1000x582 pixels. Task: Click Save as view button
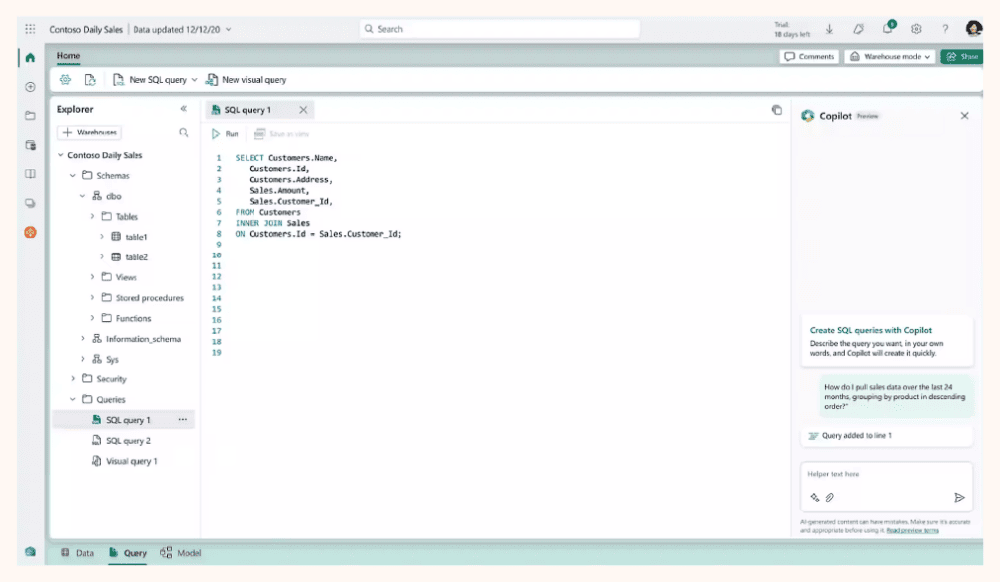(281, 134)
